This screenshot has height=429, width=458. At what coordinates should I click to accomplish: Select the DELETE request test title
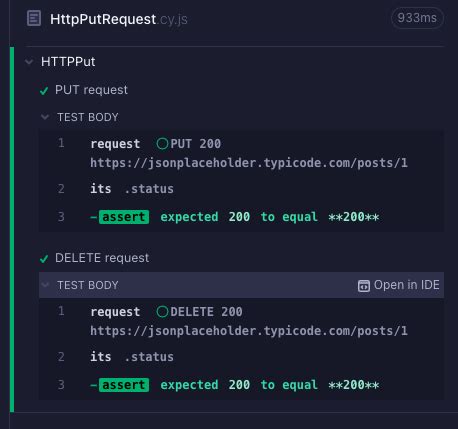(102, 258)
